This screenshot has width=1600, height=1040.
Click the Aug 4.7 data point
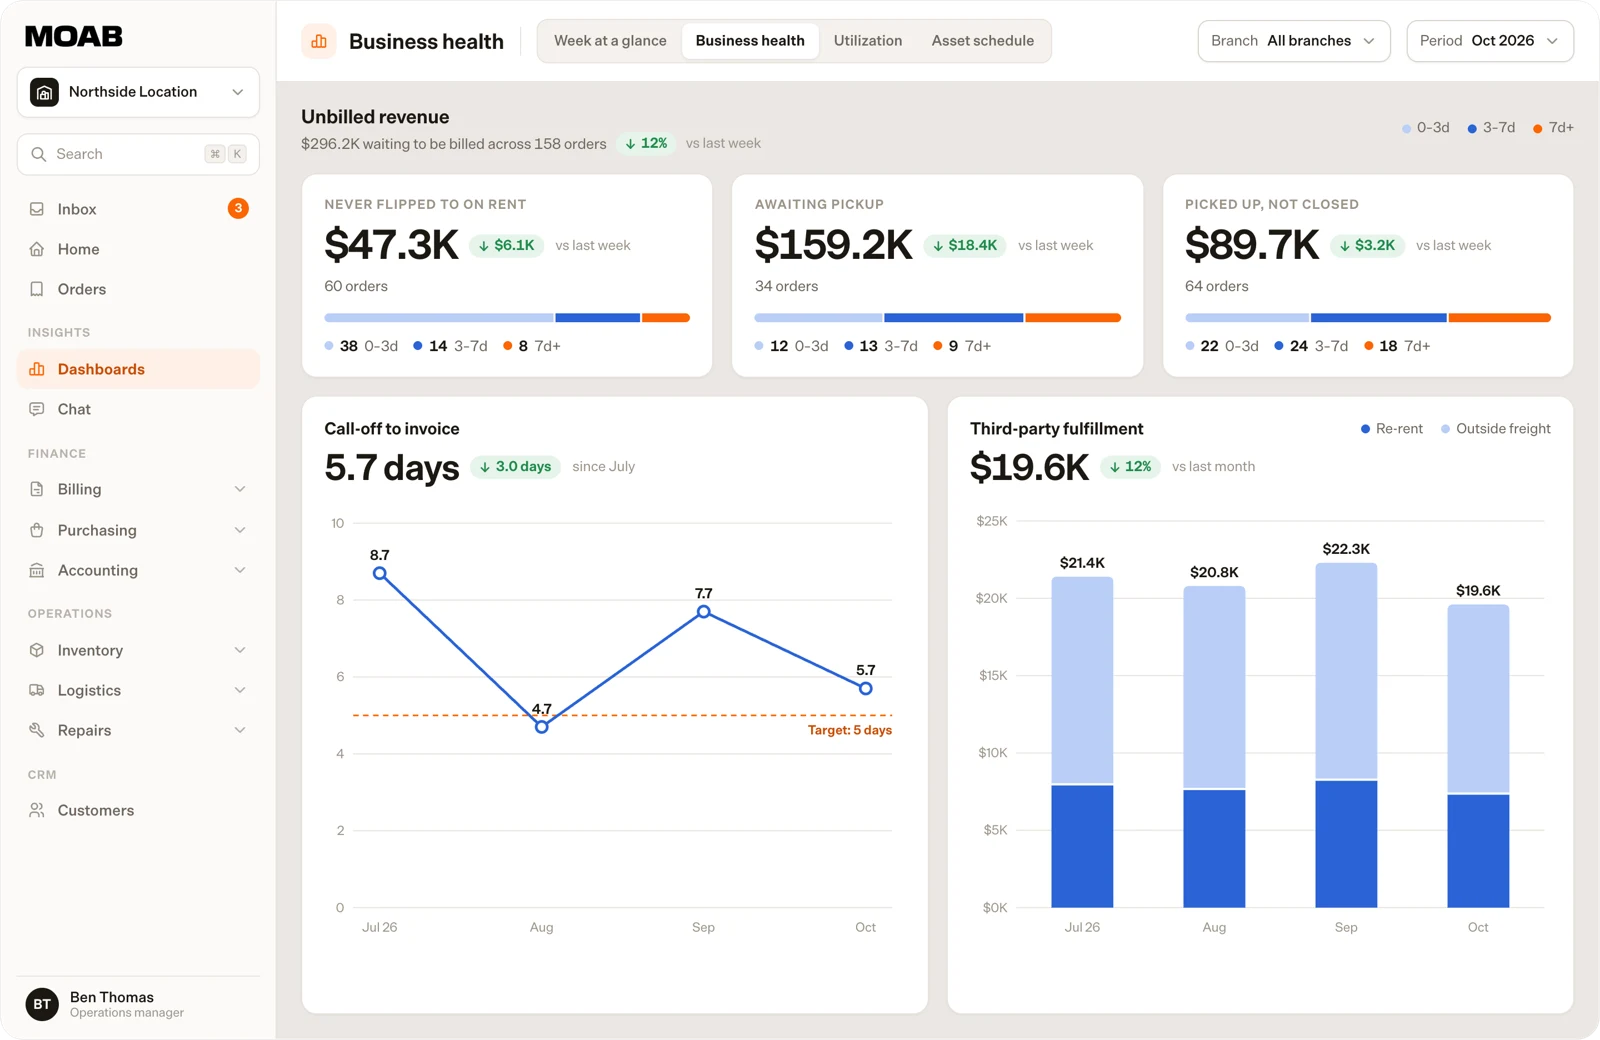coord(541,727)
